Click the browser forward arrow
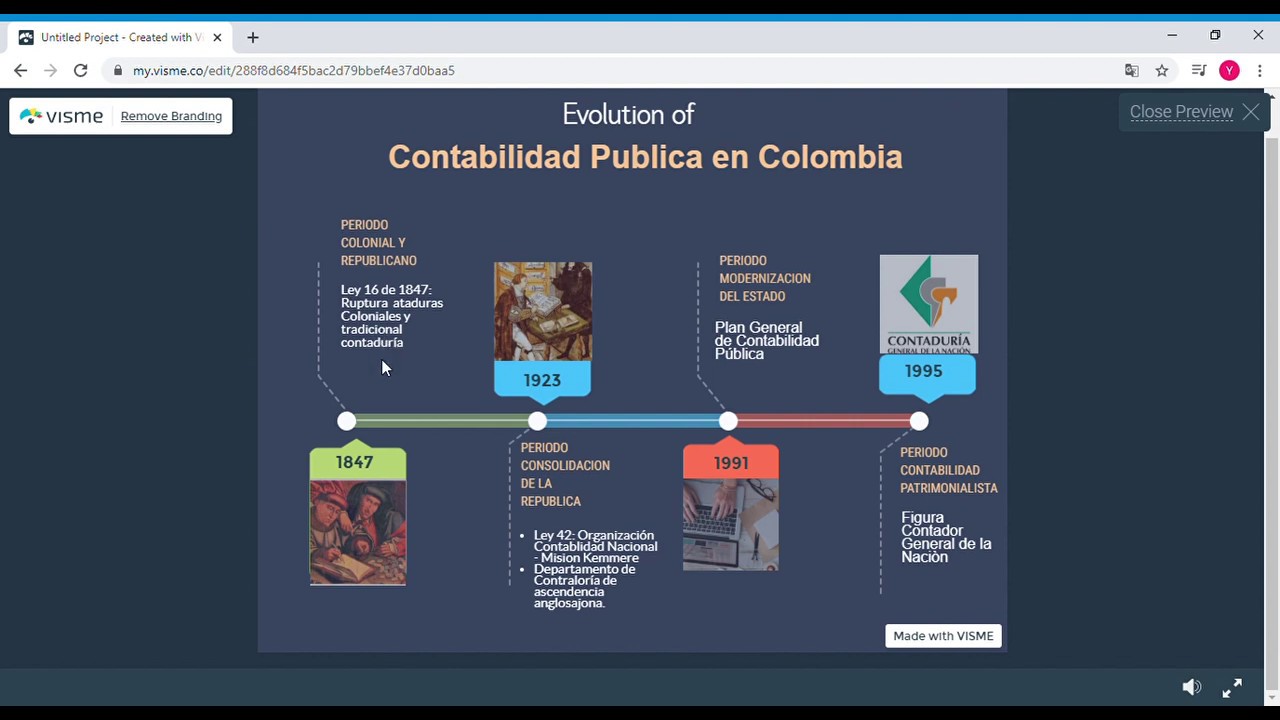This screenshot has height=720, width=1280. 51,70
